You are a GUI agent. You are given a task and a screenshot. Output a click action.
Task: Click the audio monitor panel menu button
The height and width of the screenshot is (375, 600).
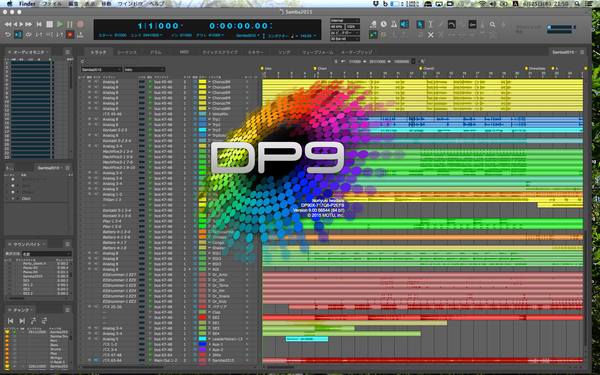pos(67,52)
